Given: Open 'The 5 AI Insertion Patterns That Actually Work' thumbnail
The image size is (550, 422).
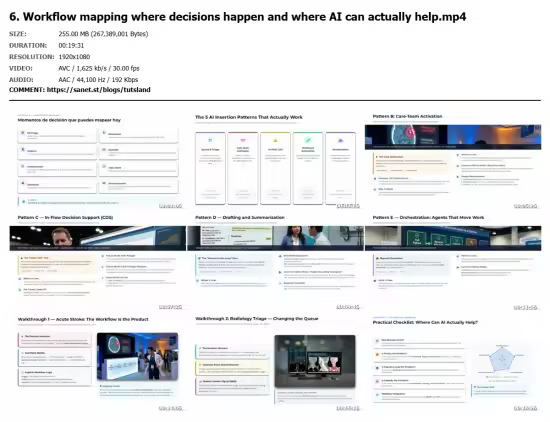Looking at the screenshot, I should pos(275,159).
